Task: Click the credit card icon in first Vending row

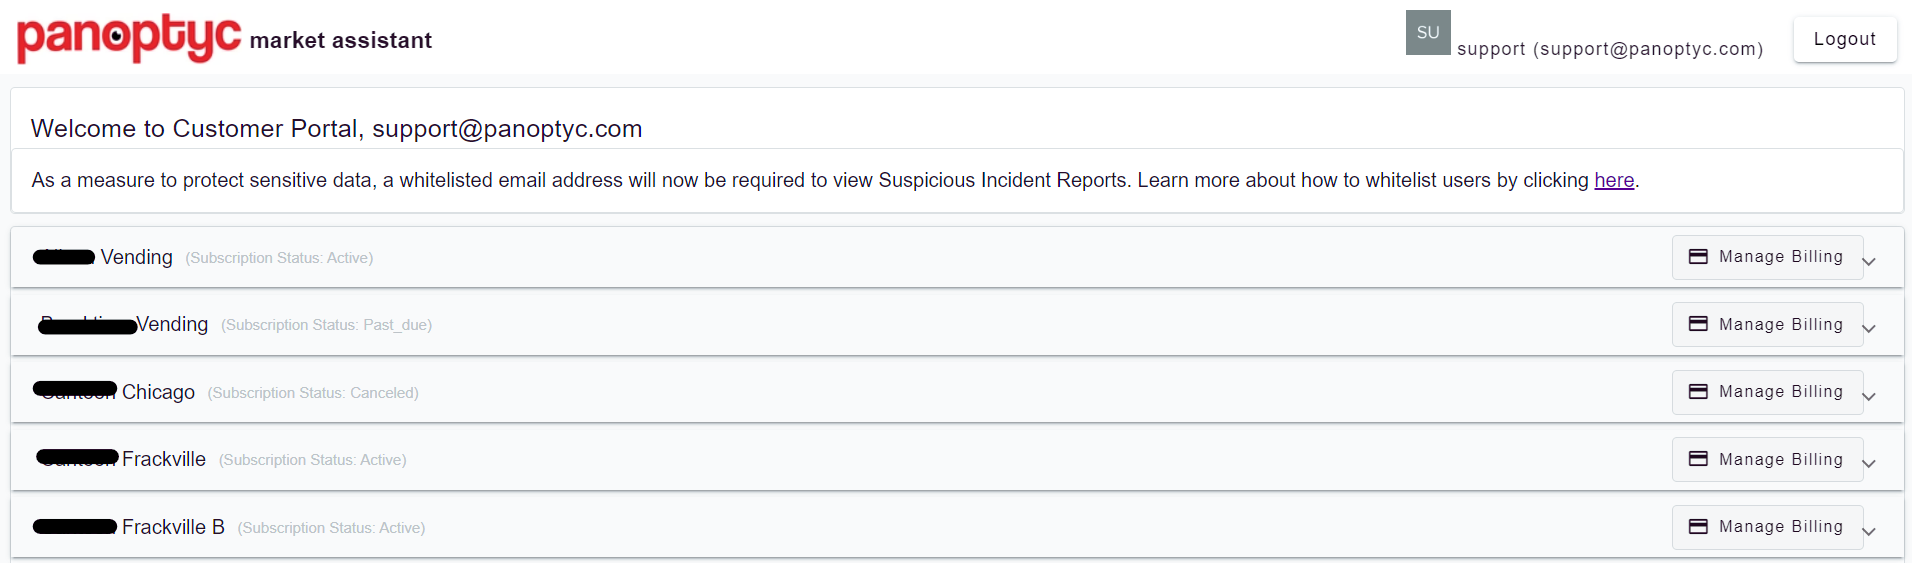Action: pos(1698,257)
